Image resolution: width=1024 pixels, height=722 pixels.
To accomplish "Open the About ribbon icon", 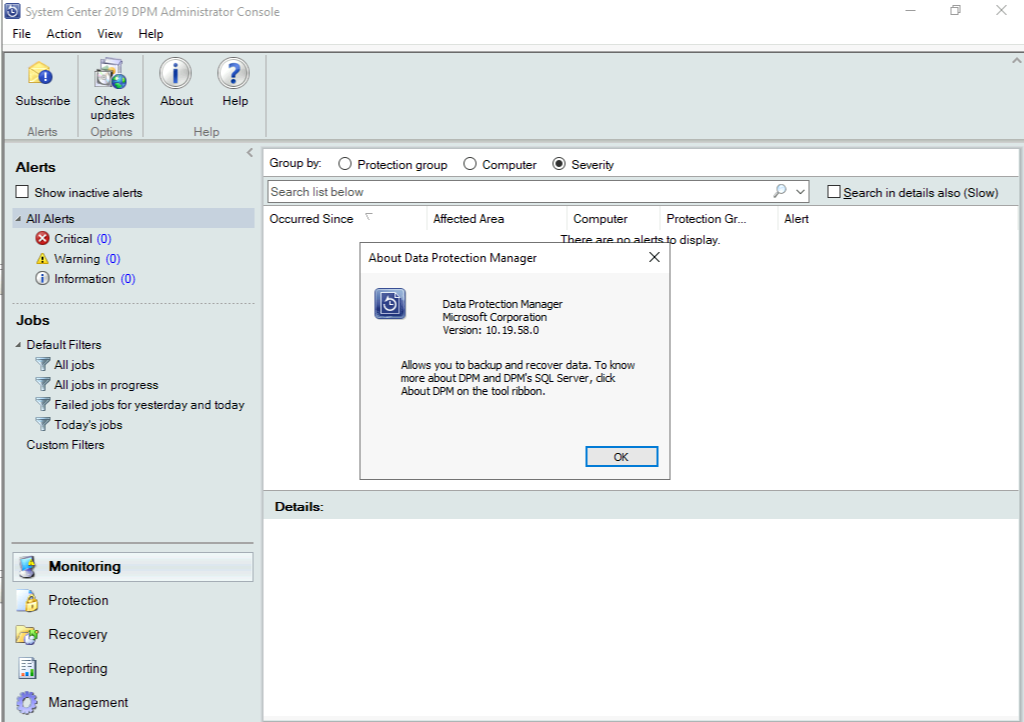I will pyautogui.click(x=176, y=73).
